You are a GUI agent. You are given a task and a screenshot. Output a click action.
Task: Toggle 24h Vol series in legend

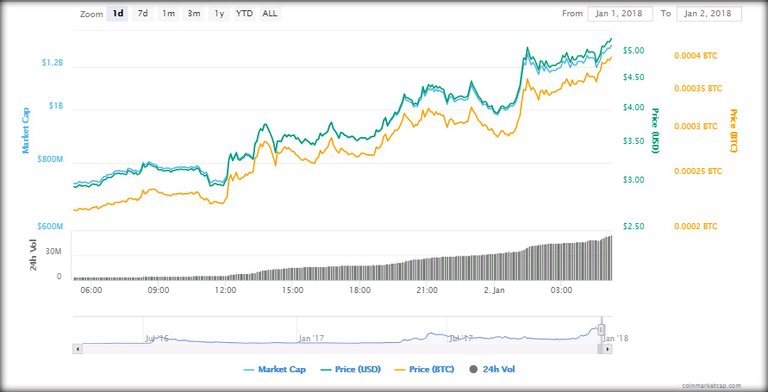[492, 369]
